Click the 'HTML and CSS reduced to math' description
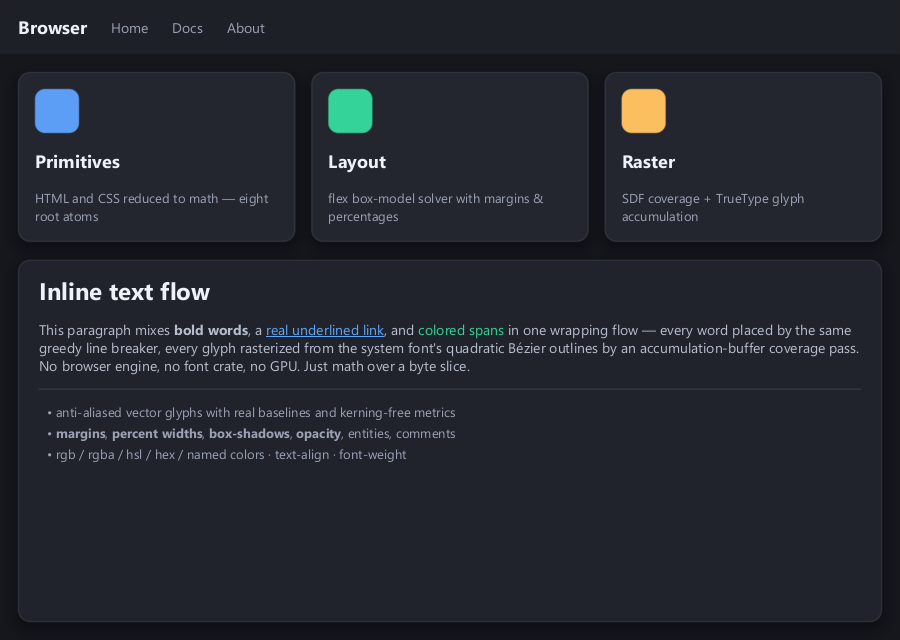 point(152,207)
